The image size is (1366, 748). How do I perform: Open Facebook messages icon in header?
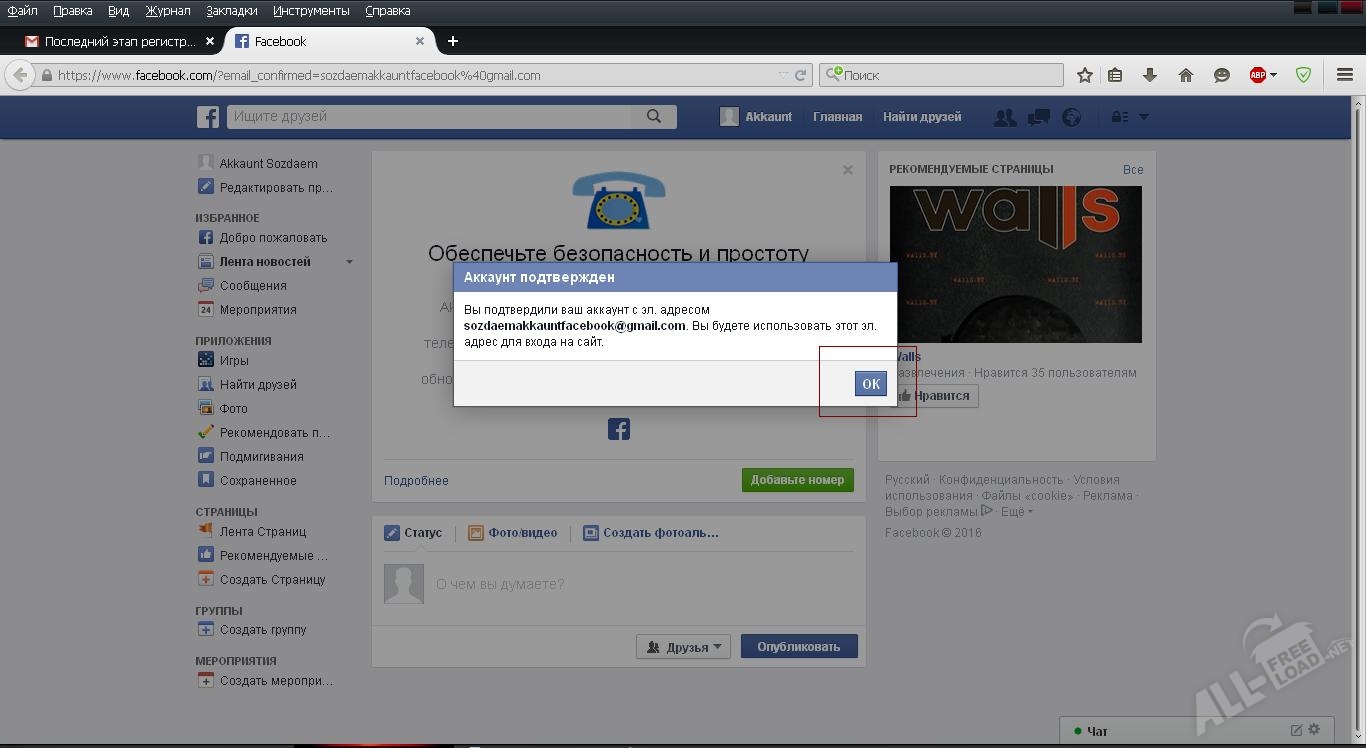click(x=1038, y=117)
